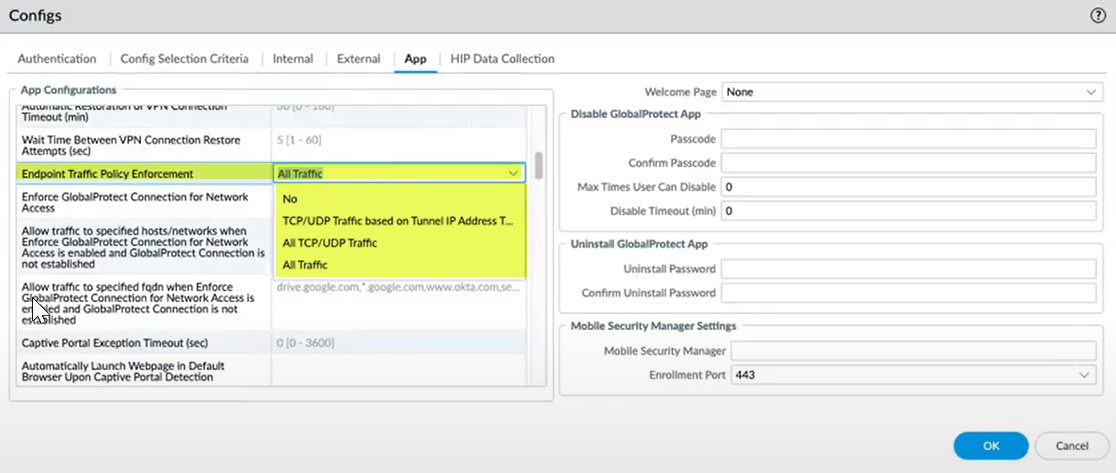Click the help question mark icon
This screenshot has height=473, width=1116.
click(1097, 16)
